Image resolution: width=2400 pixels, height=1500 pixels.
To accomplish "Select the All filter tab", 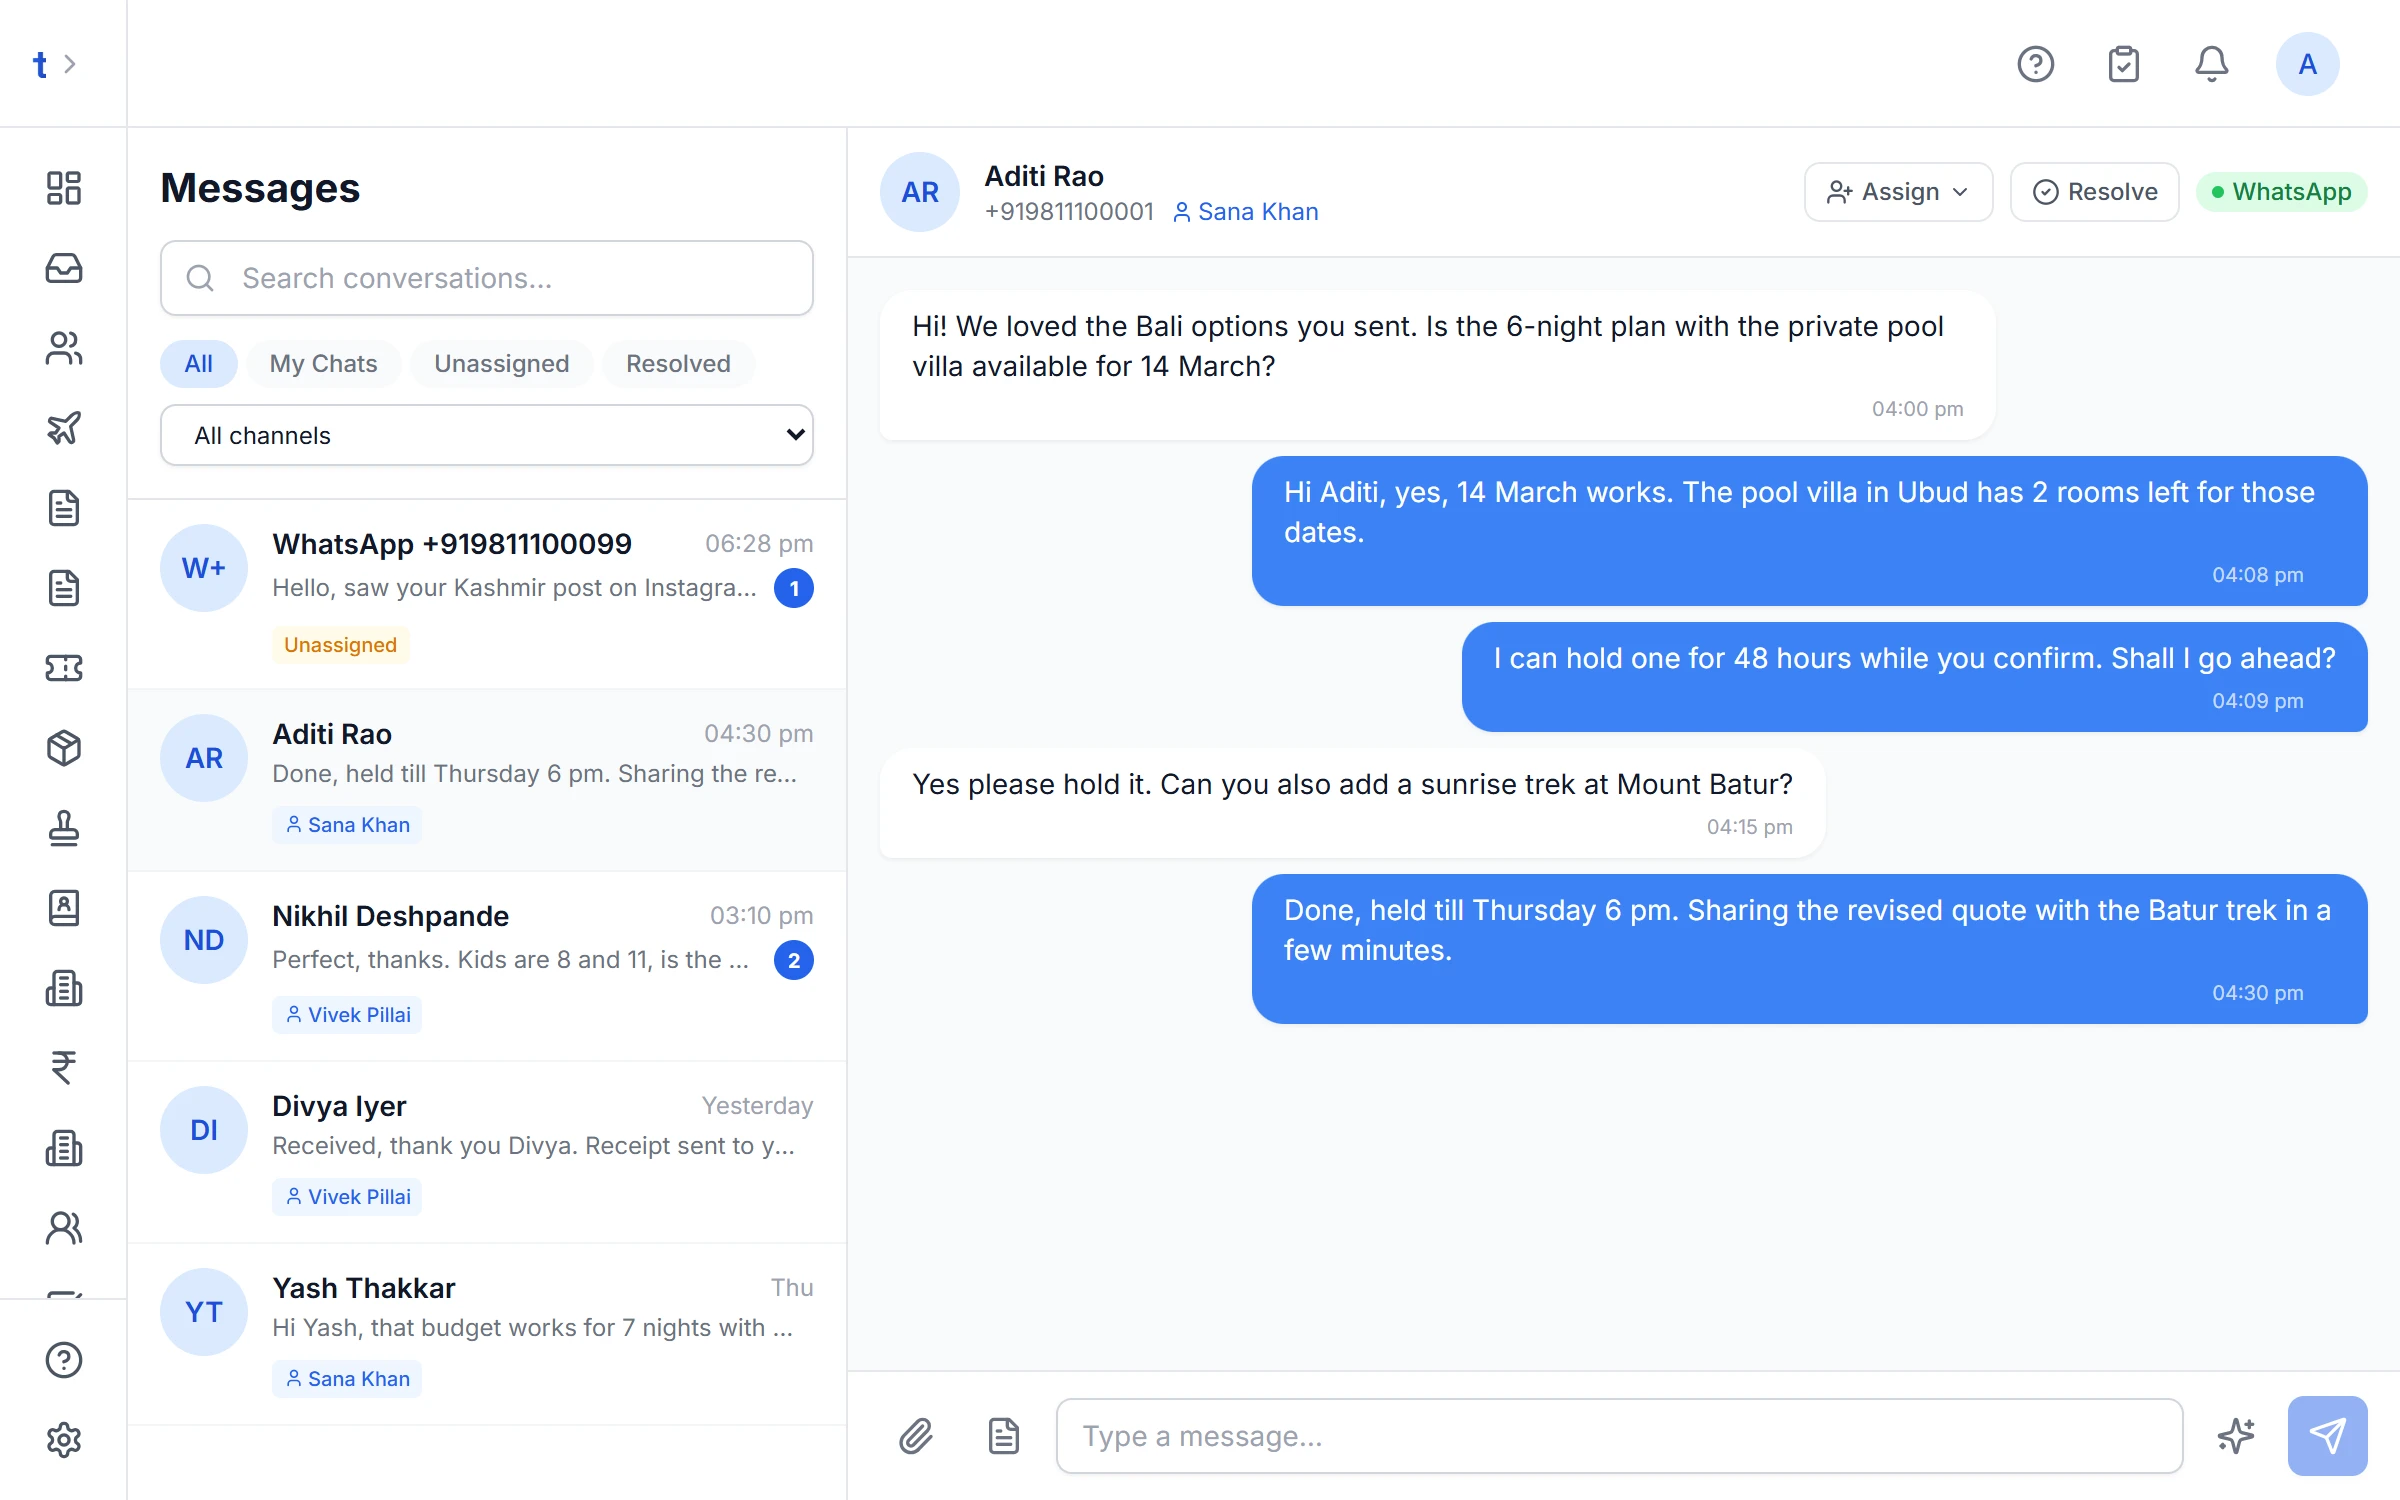I will coord(198,364).
